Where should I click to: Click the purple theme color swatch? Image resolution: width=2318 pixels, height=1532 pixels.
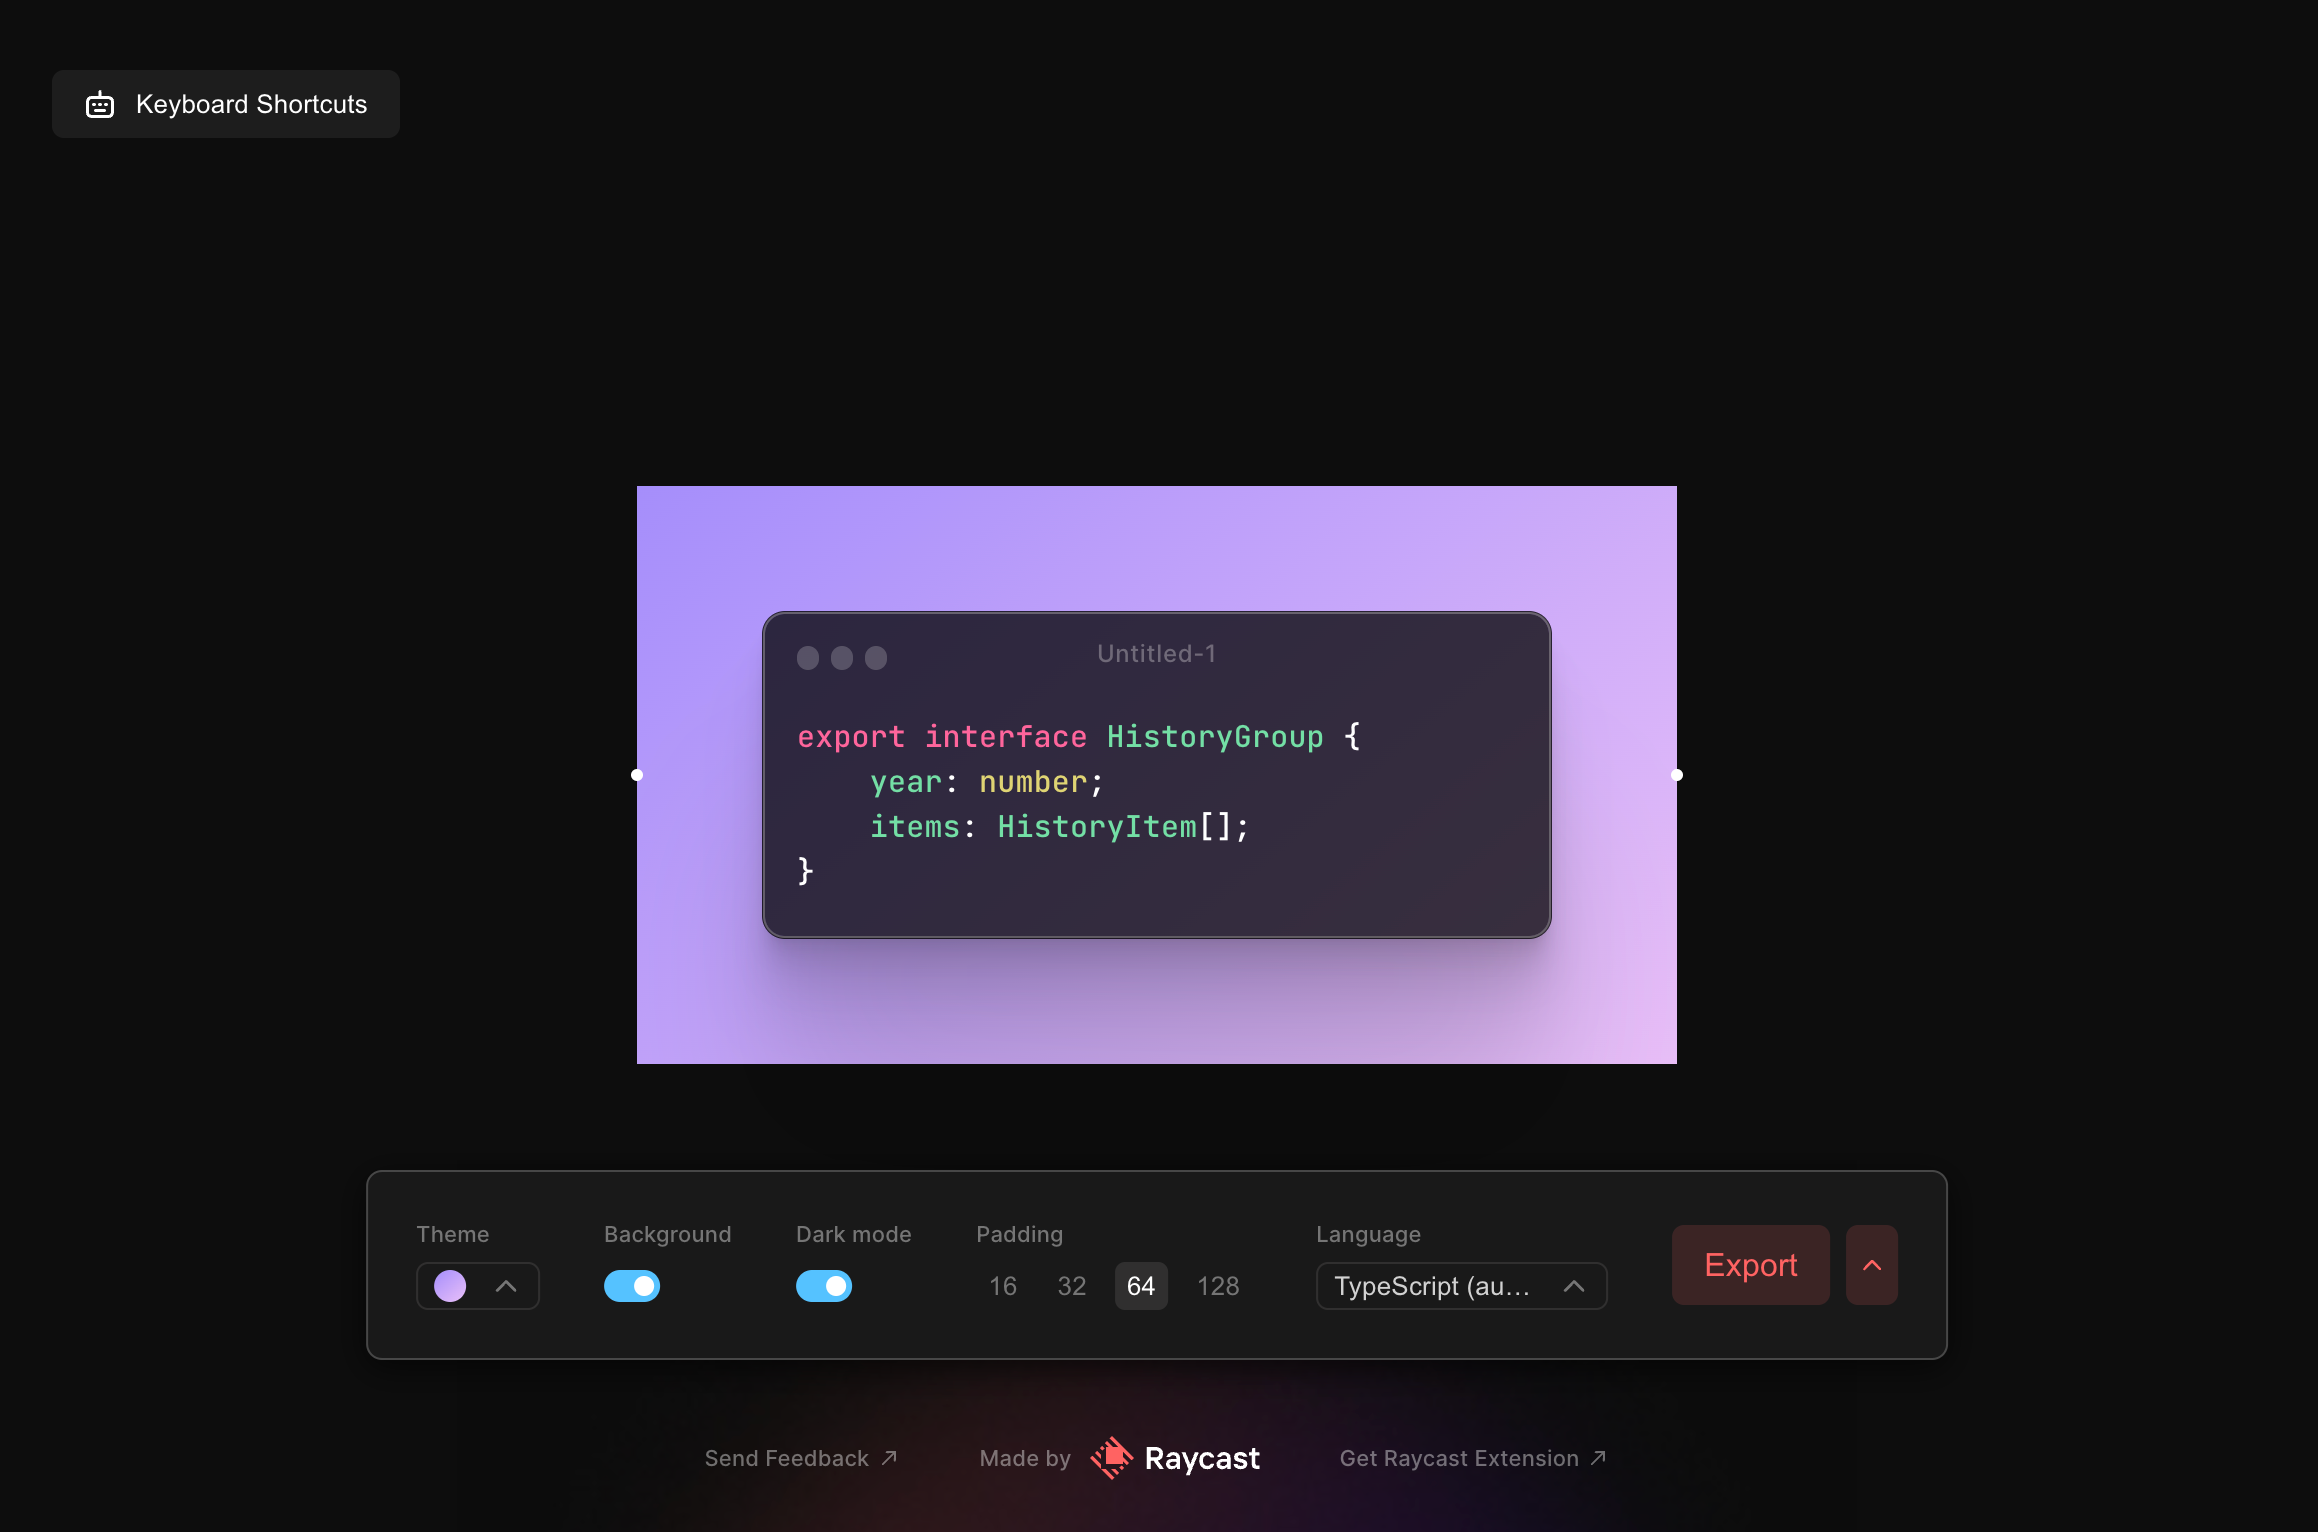point(450,1286)
